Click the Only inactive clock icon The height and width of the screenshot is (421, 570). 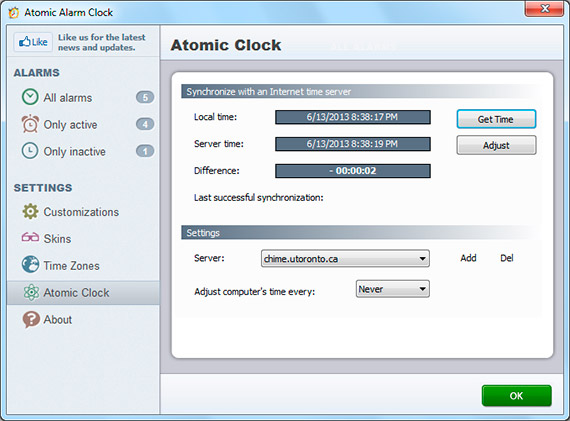(30, 151)
